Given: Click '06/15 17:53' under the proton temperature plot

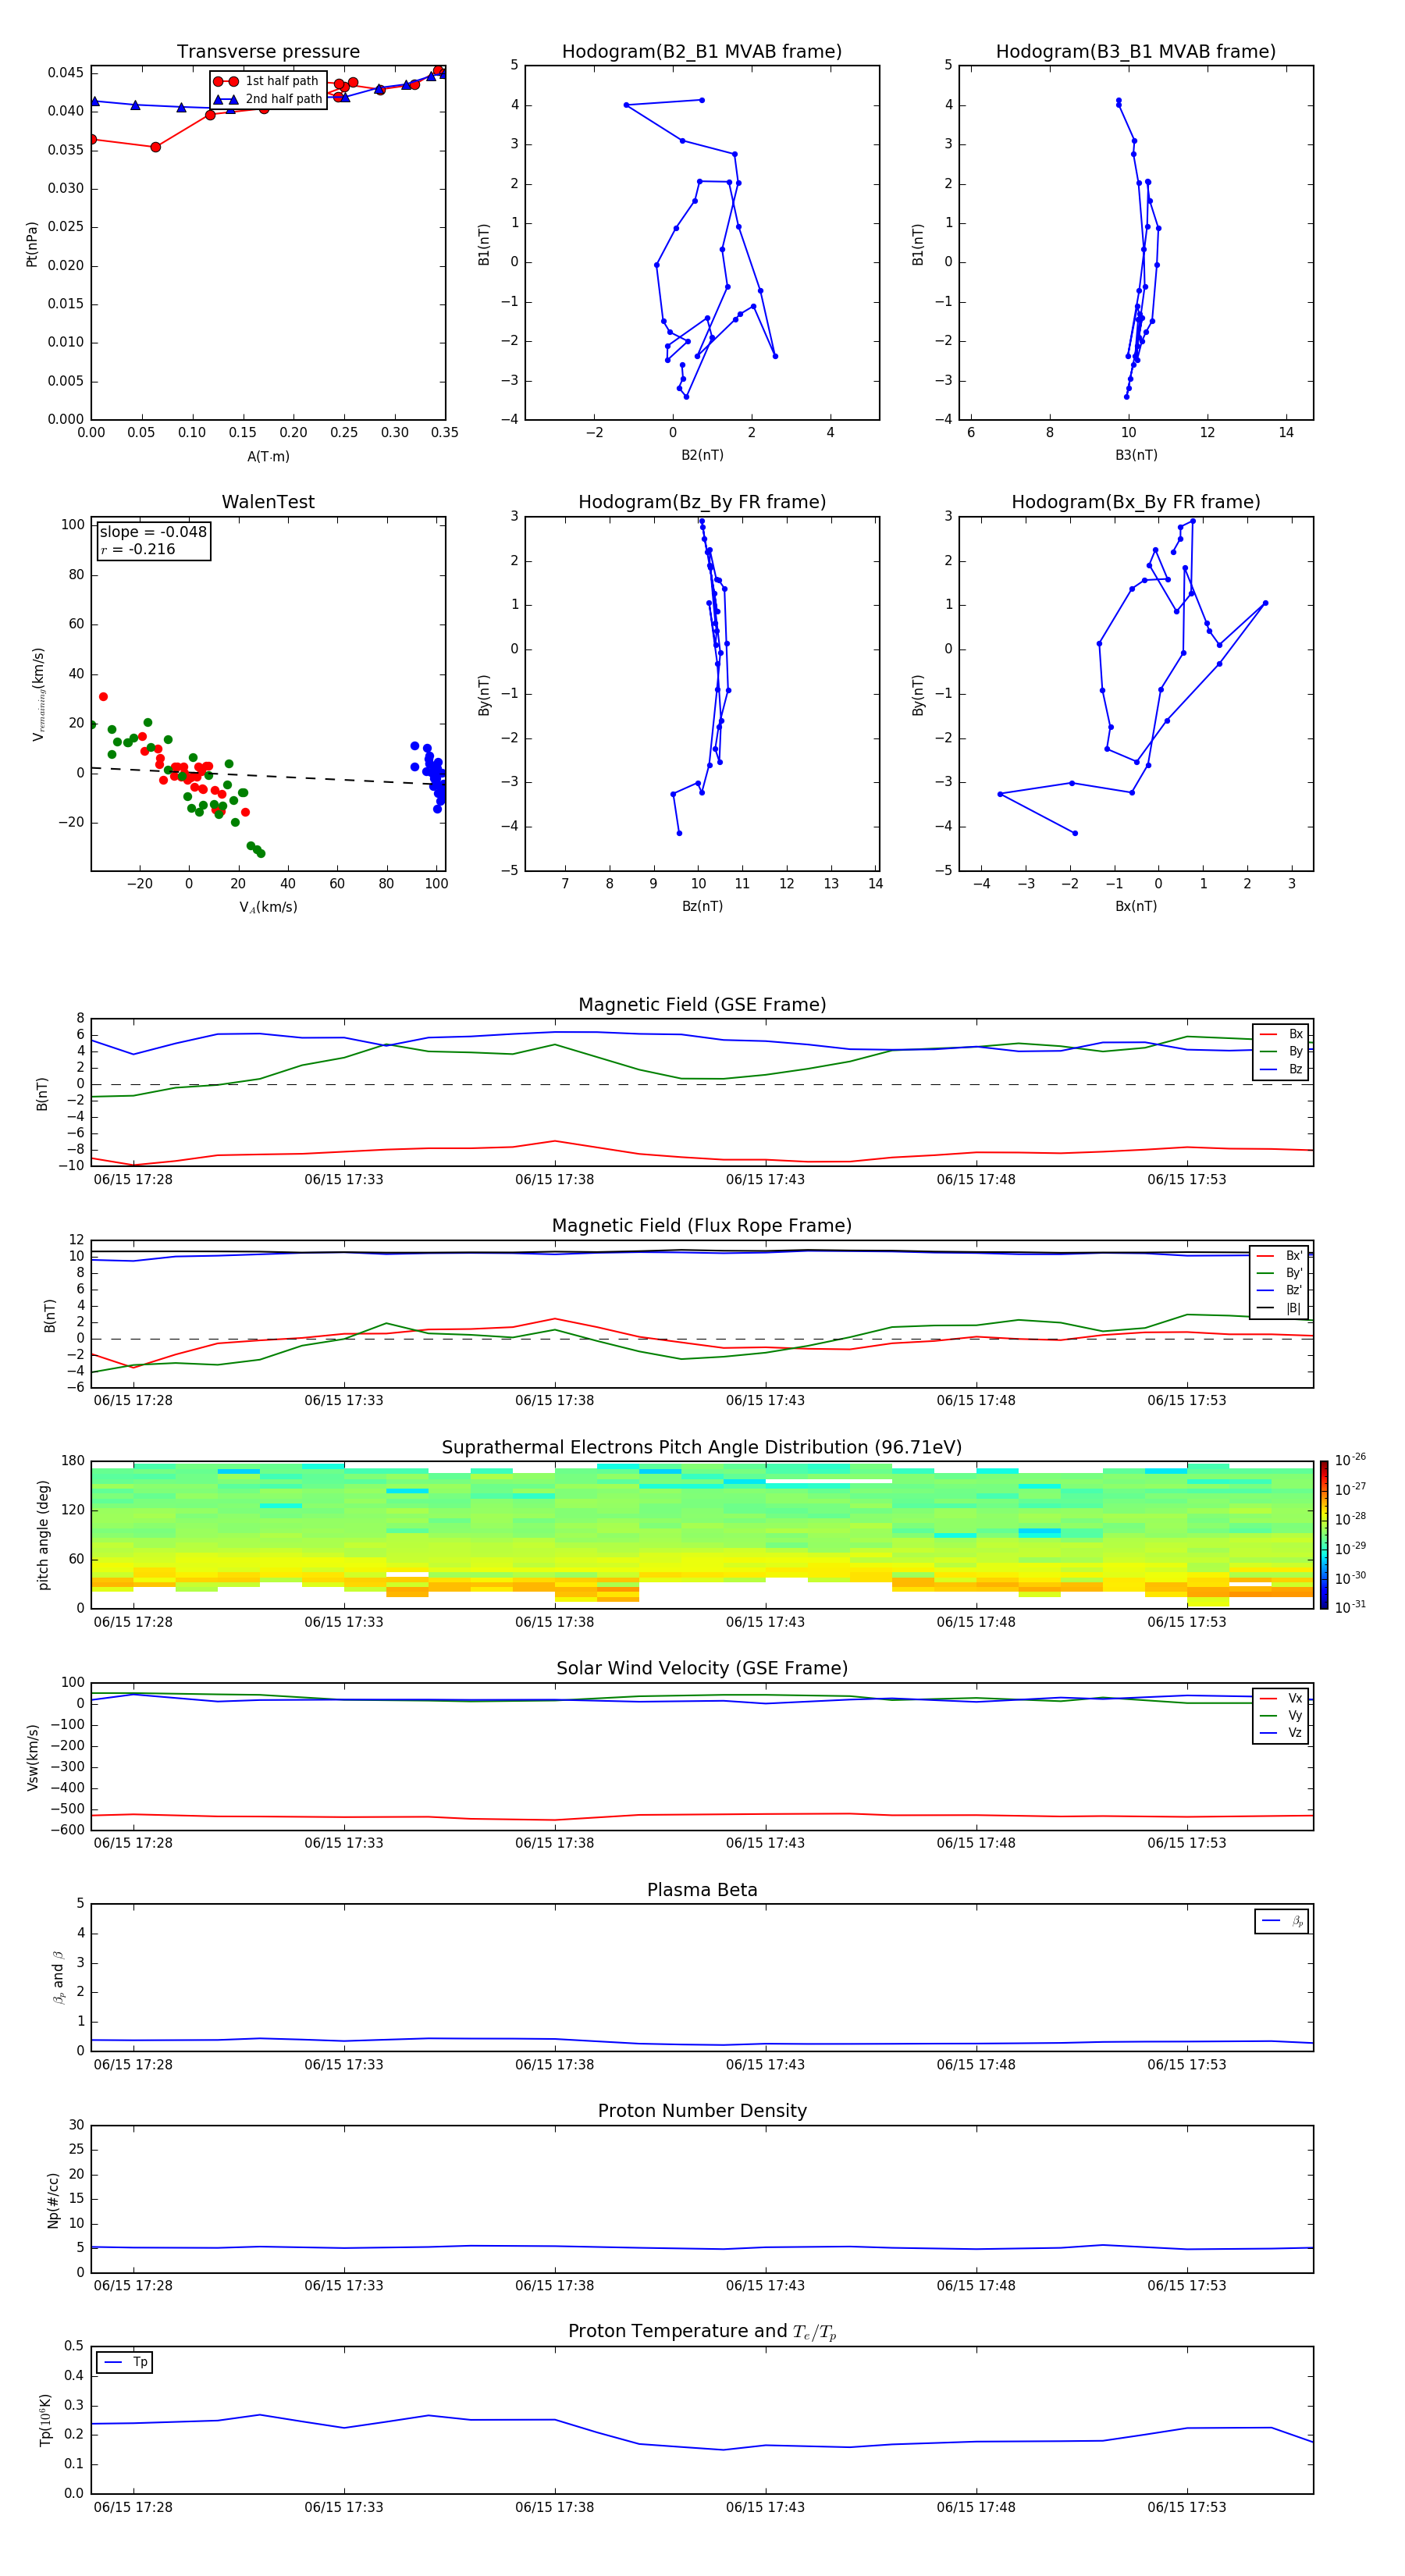Looking at the screenshot, I should [1187, 2507].
